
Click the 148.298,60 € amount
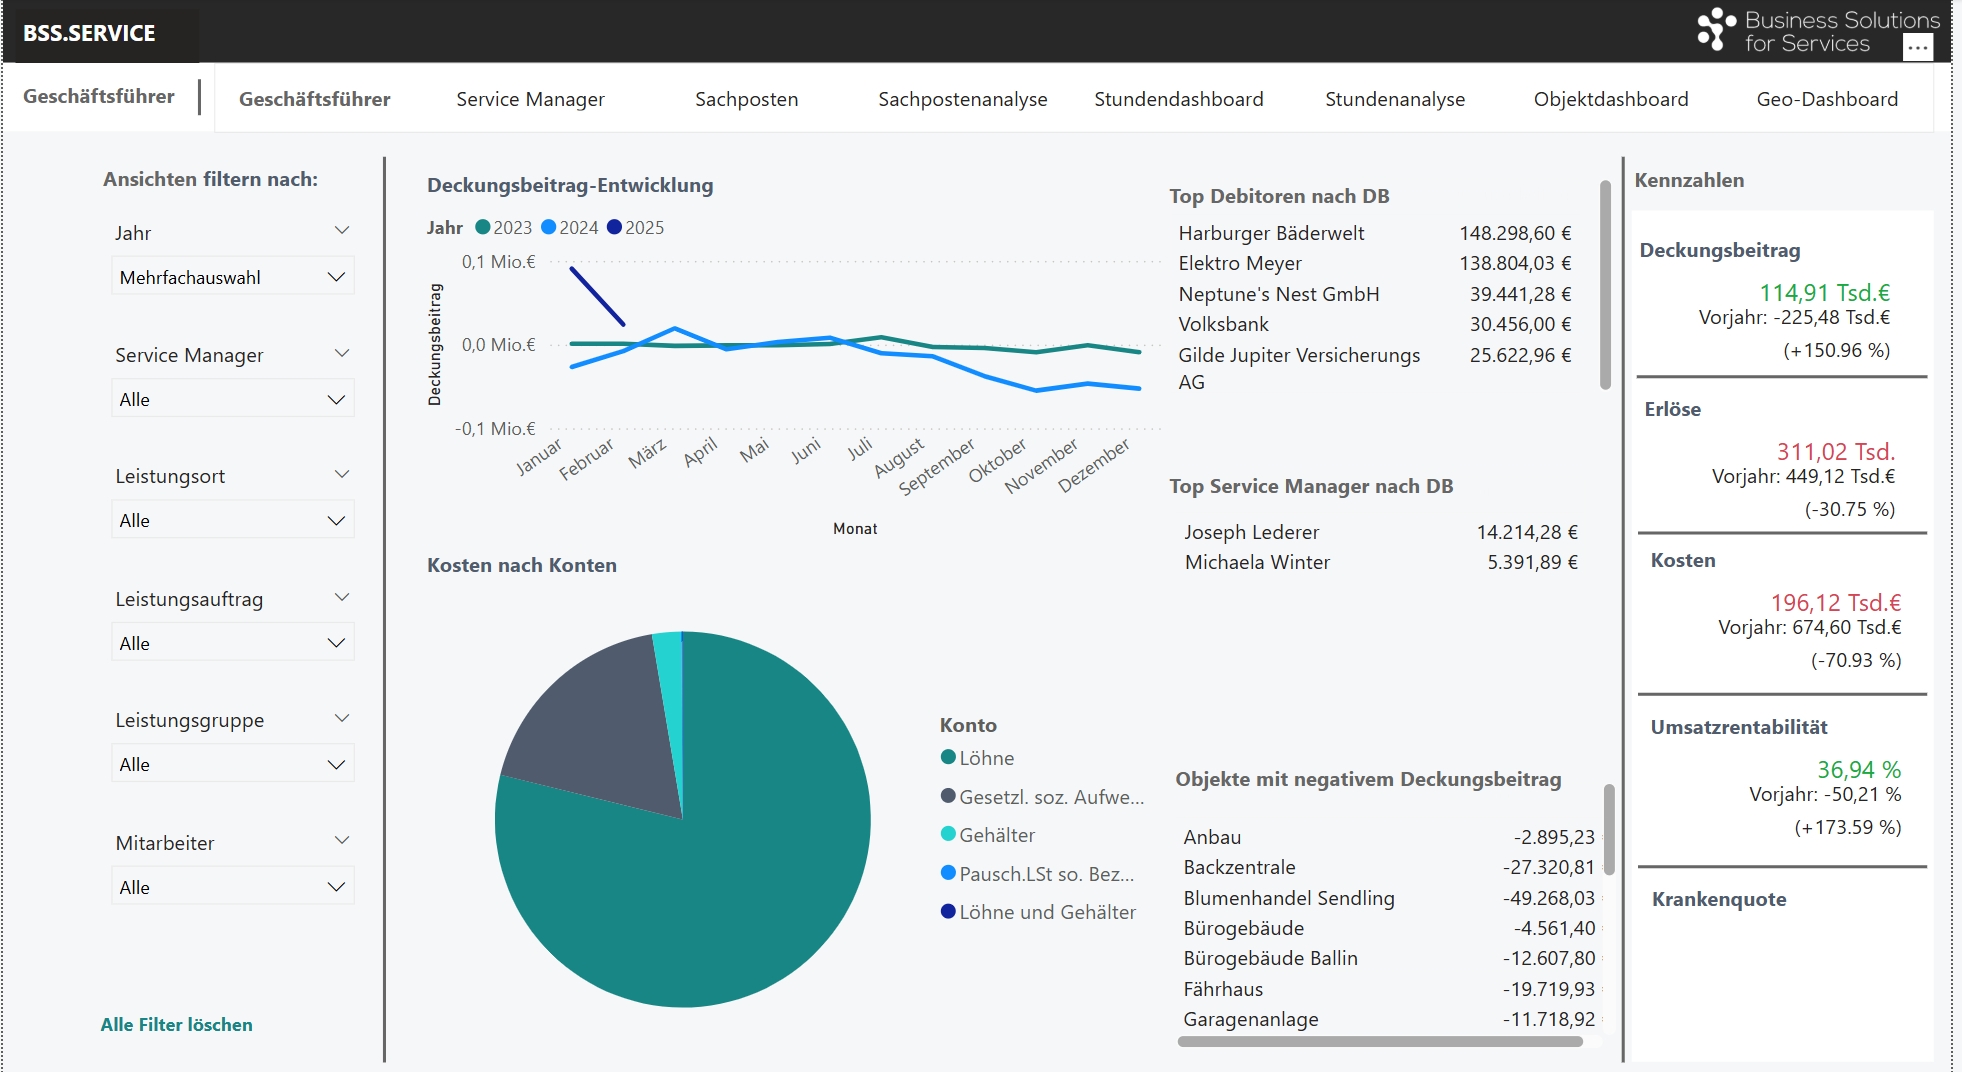(1515, 233)
